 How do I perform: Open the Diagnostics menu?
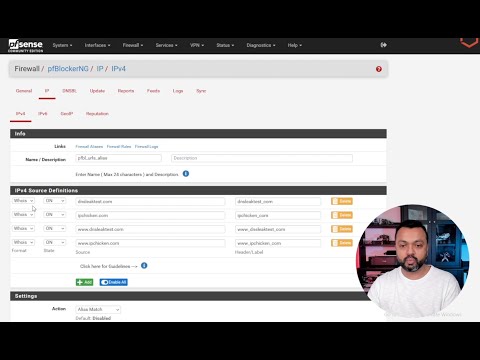click(x=261, y=45)
